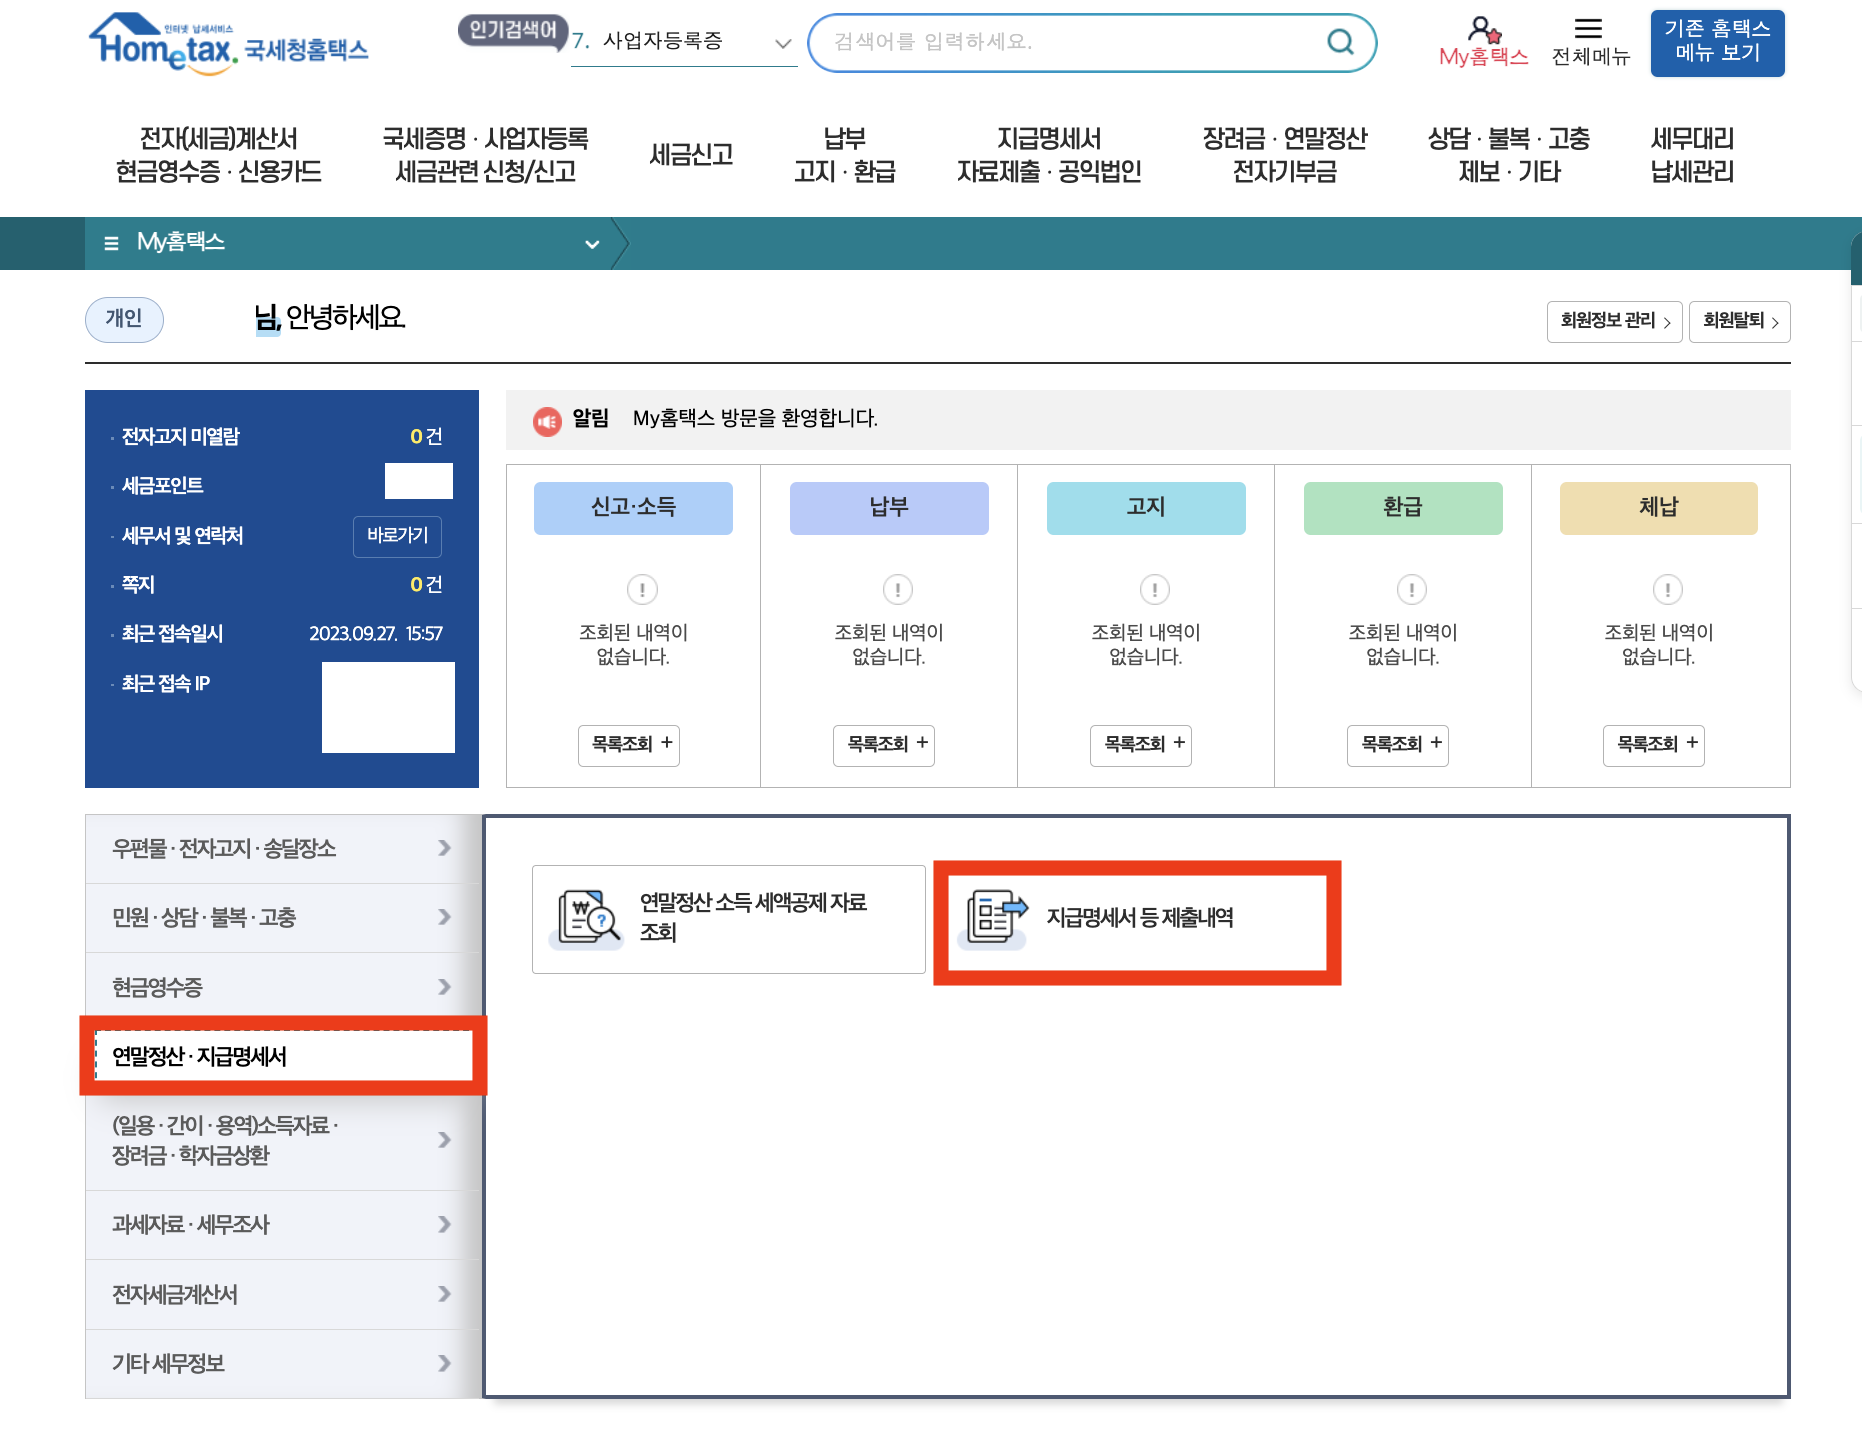Click the info icon under 납부
Image resolution: width=1862 pixels, height=1430 pixels.
(x=898, y=590)
